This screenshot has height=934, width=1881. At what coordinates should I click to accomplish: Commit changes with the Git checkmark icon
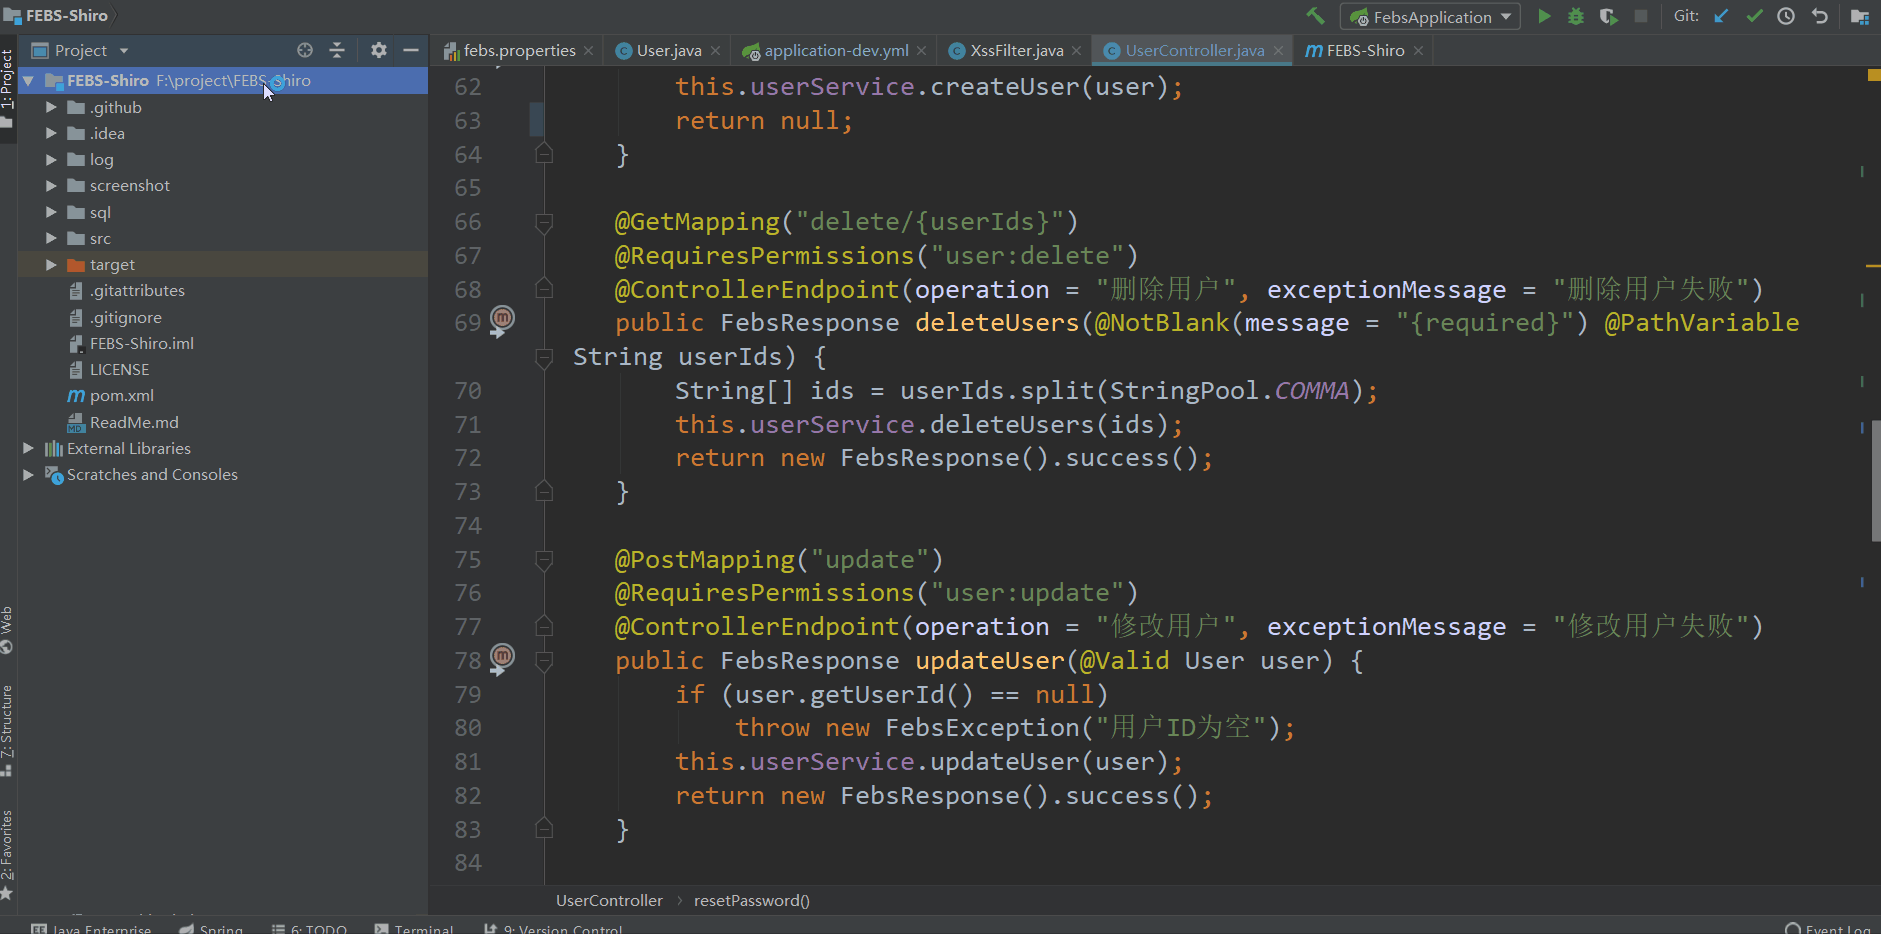coord(1754,16)
